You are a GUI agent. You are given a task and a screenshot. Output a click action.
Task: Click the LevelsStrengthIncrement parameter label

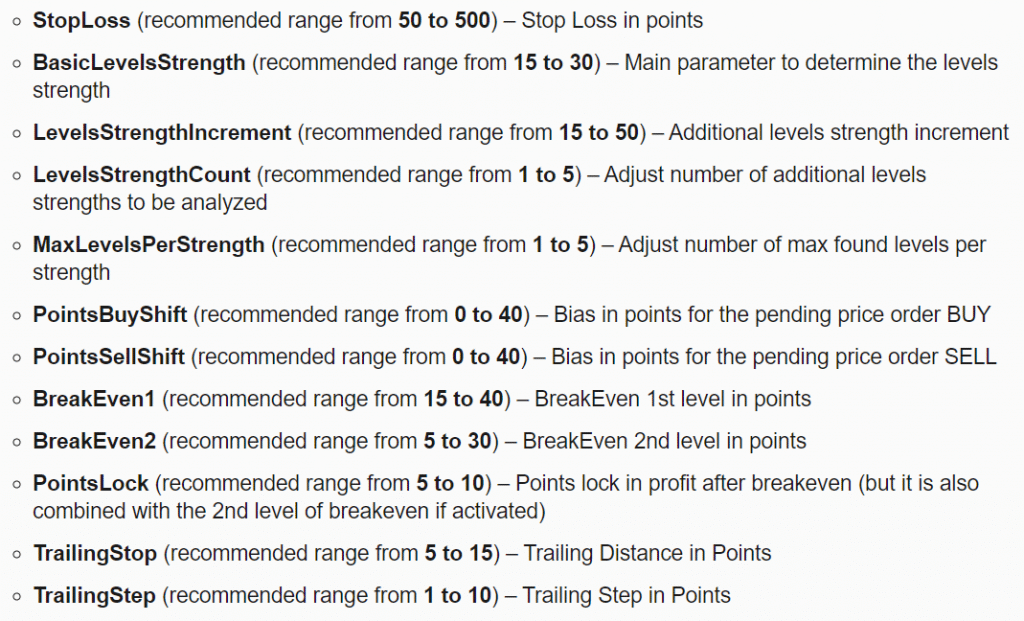pyautogui.click(x=162, y=133)
